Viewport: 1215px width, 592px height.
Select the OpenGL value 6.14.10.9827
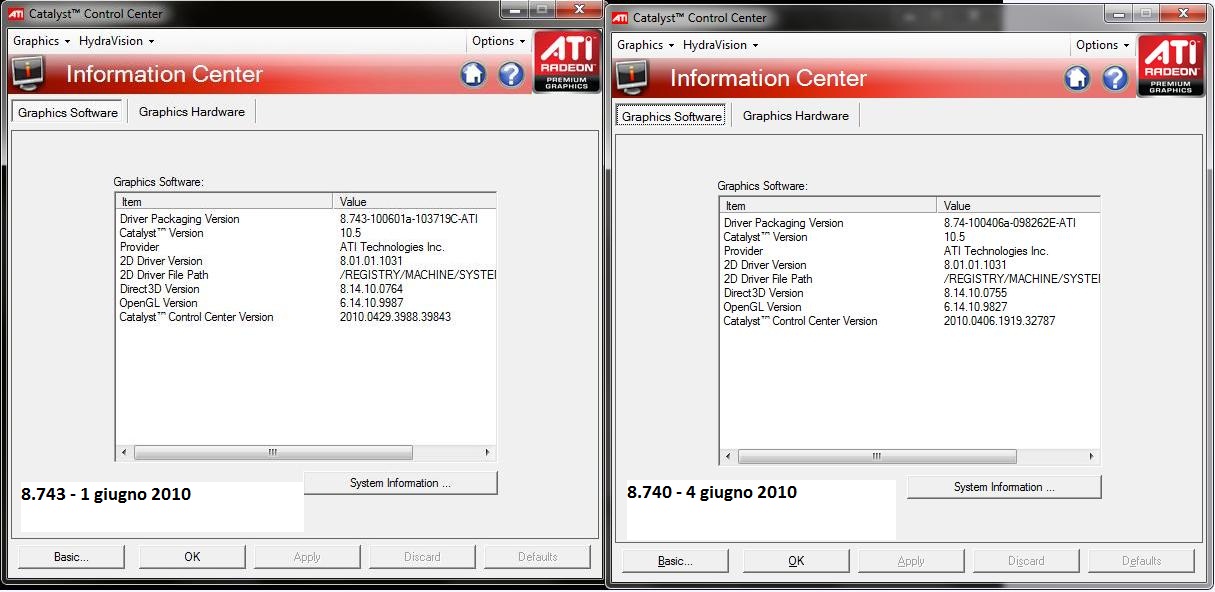point(975,307)
